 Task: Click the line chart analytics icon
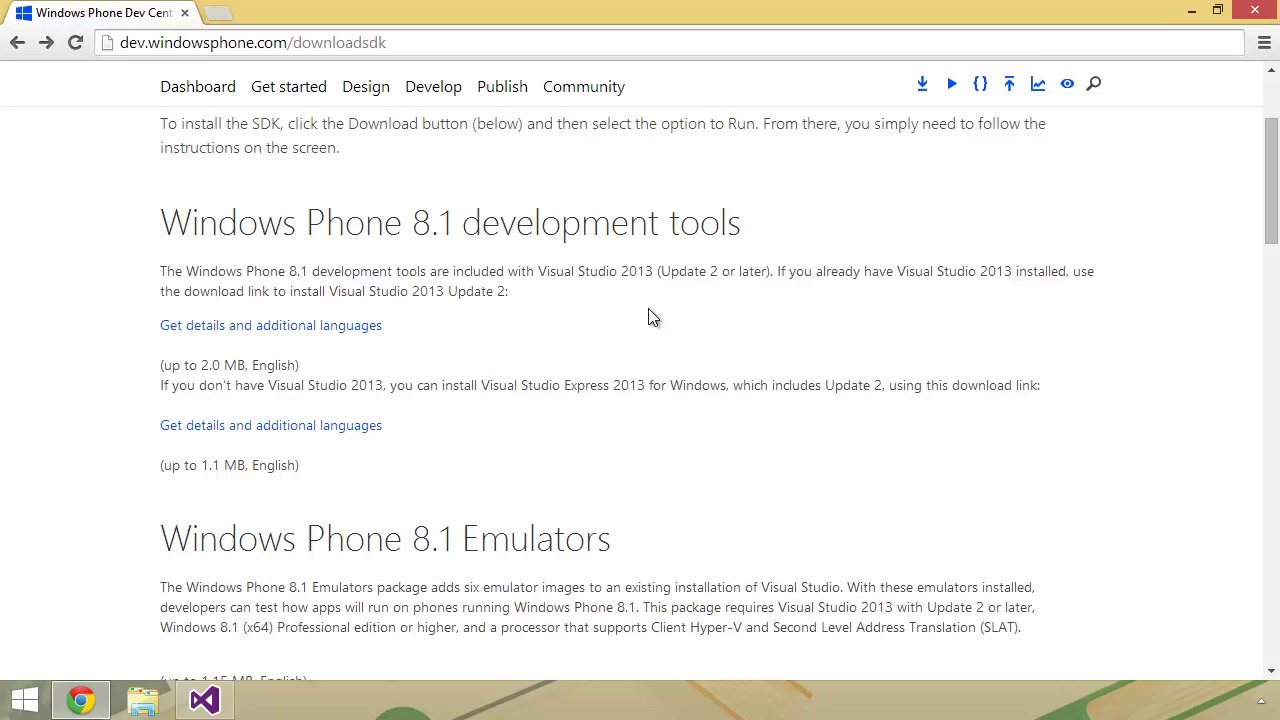coord(1038,84)
